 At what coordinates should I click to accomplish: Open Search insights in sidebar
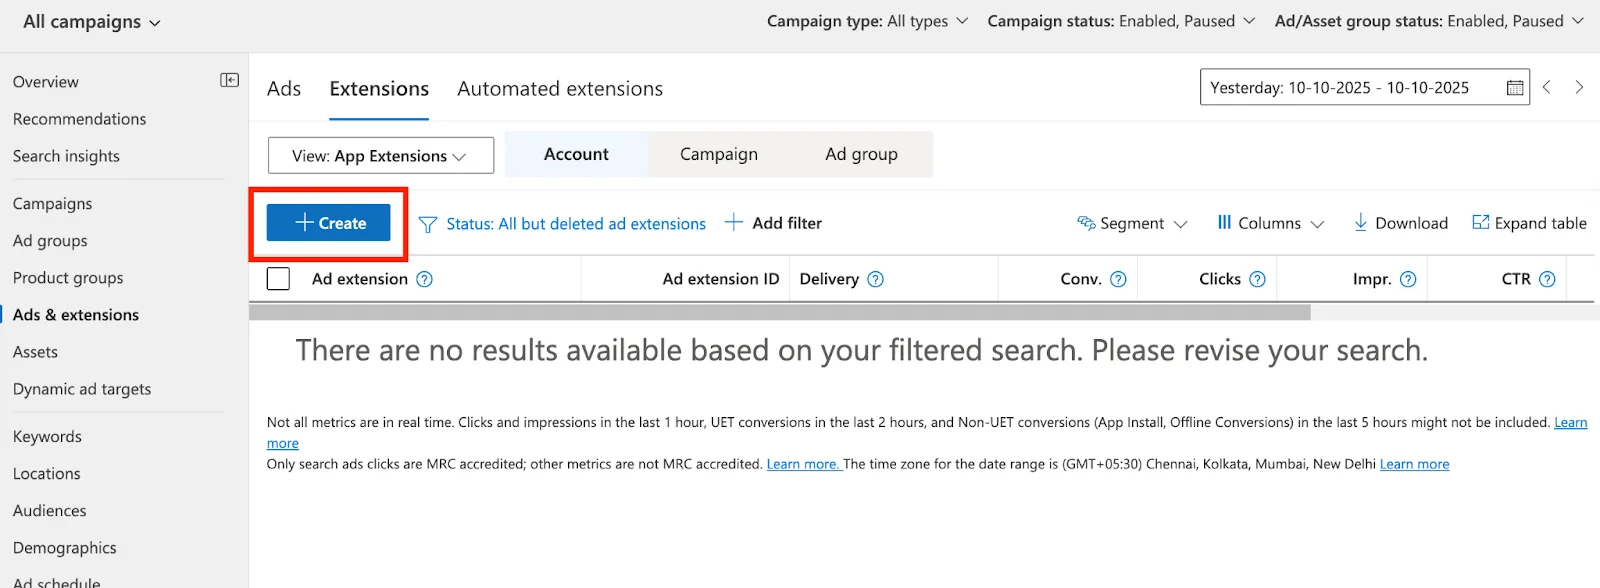pos(66,156)
